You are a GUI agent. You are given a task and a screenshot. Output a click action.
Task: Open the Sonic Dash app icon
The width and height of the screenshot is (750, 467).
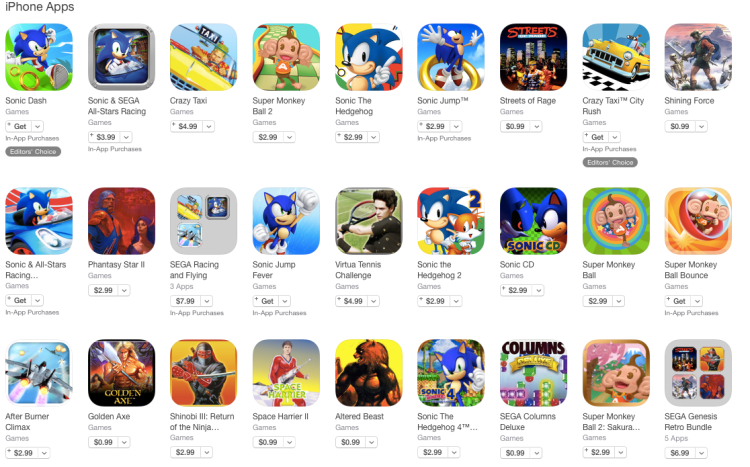coord(39,57)
